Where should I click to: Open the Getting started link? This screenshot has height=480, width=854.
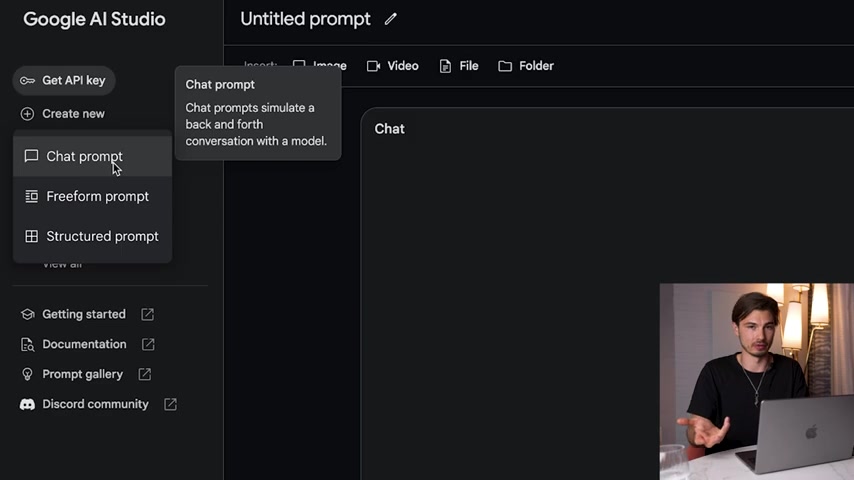click(84, 314)
